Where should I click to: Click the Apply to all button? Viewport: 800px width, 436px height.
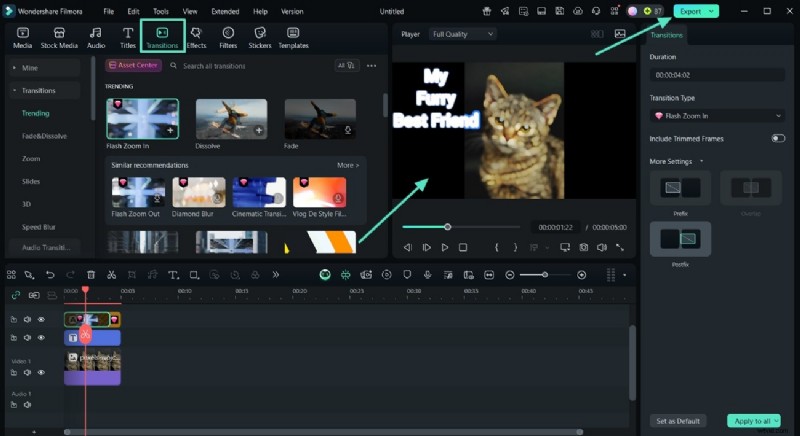(753, 421)
